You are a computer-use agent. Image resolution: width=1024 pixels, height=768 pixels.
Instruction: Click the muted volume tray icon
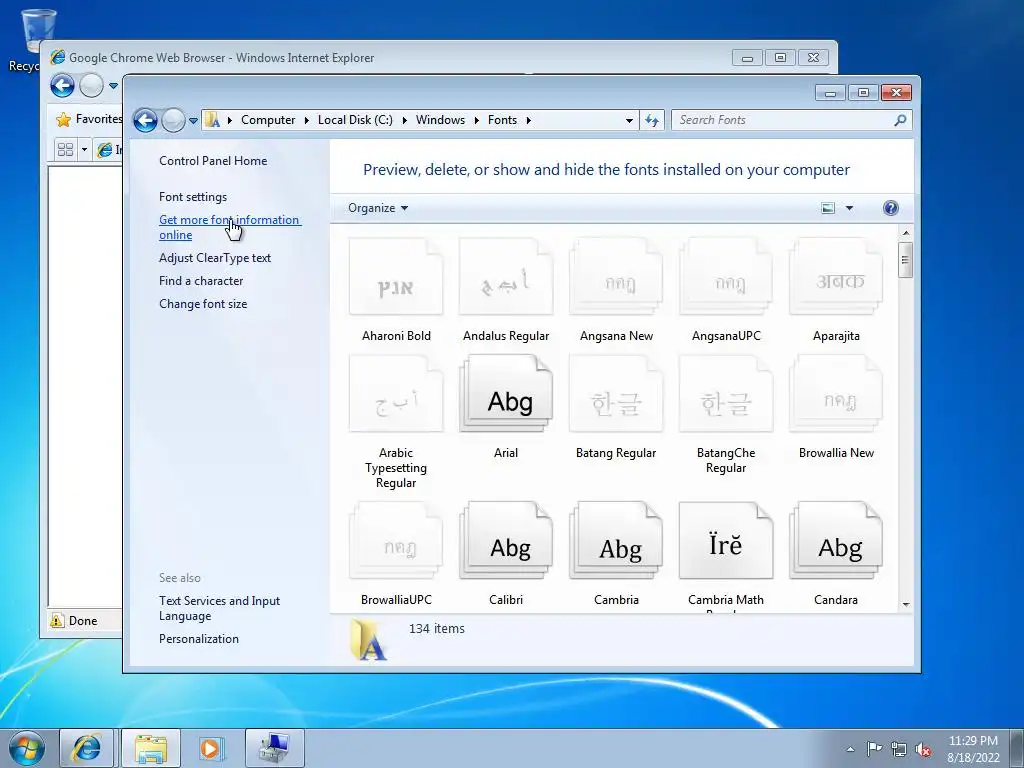point(923,749)
